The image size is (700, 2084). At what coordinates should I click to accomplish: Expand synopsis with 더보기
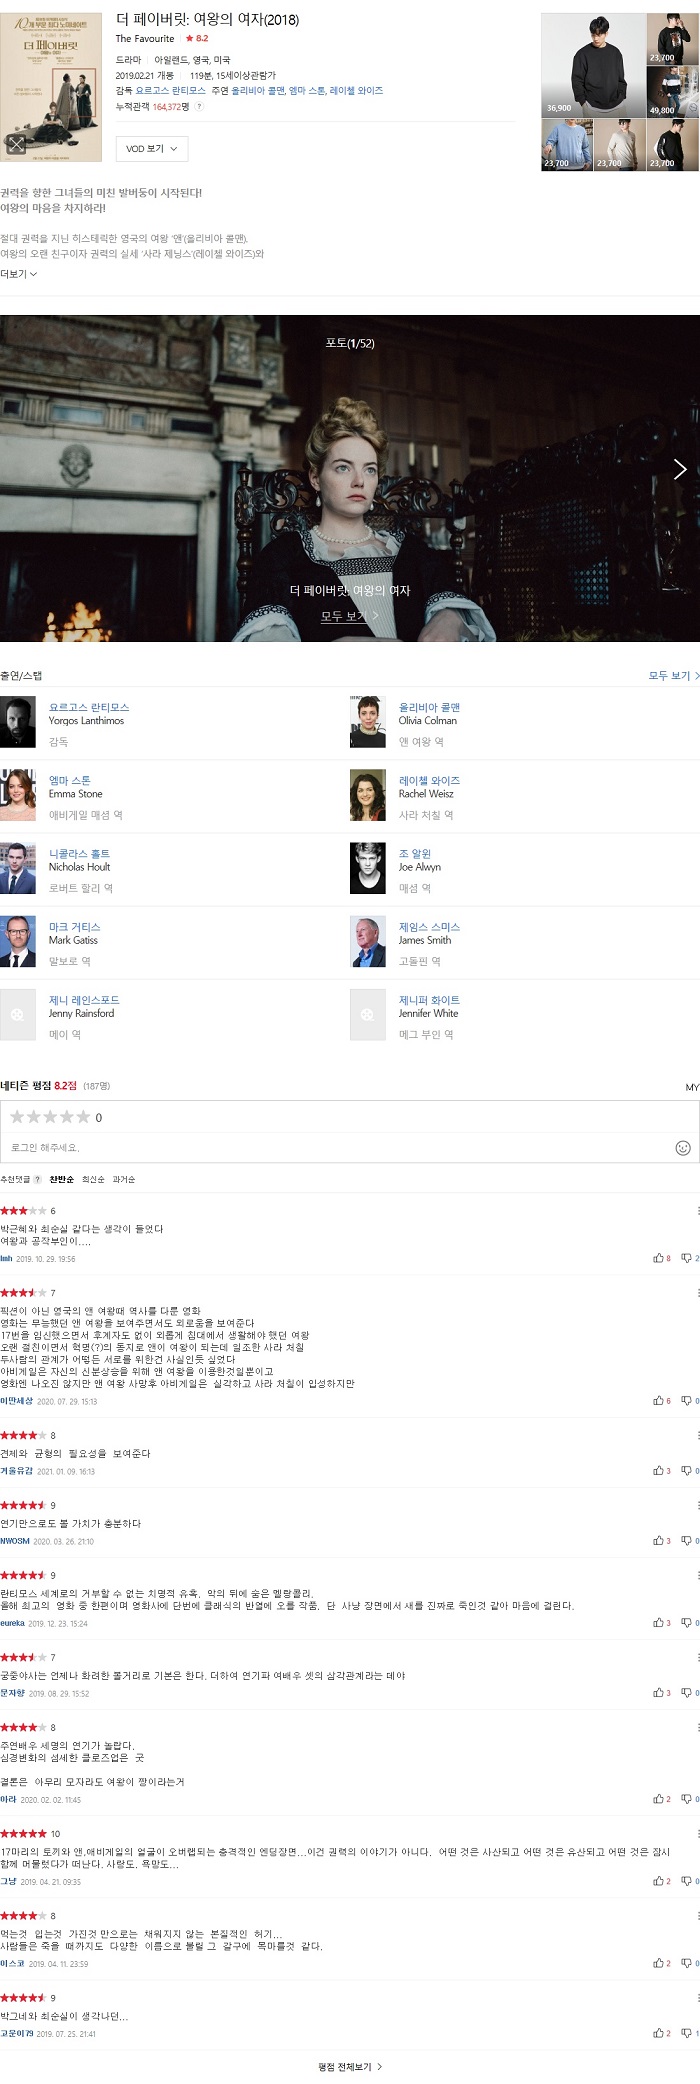[x=18, y=274]
